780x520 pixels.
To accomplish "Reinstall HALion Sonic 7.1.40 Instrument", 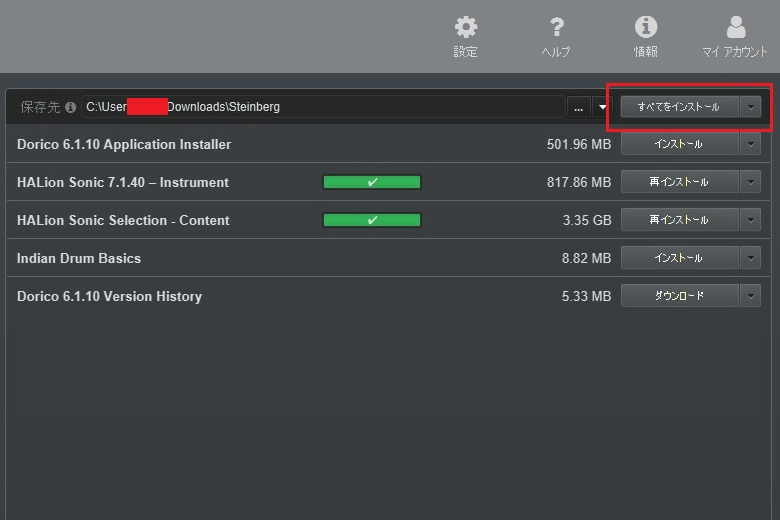I will pos(679,182).
